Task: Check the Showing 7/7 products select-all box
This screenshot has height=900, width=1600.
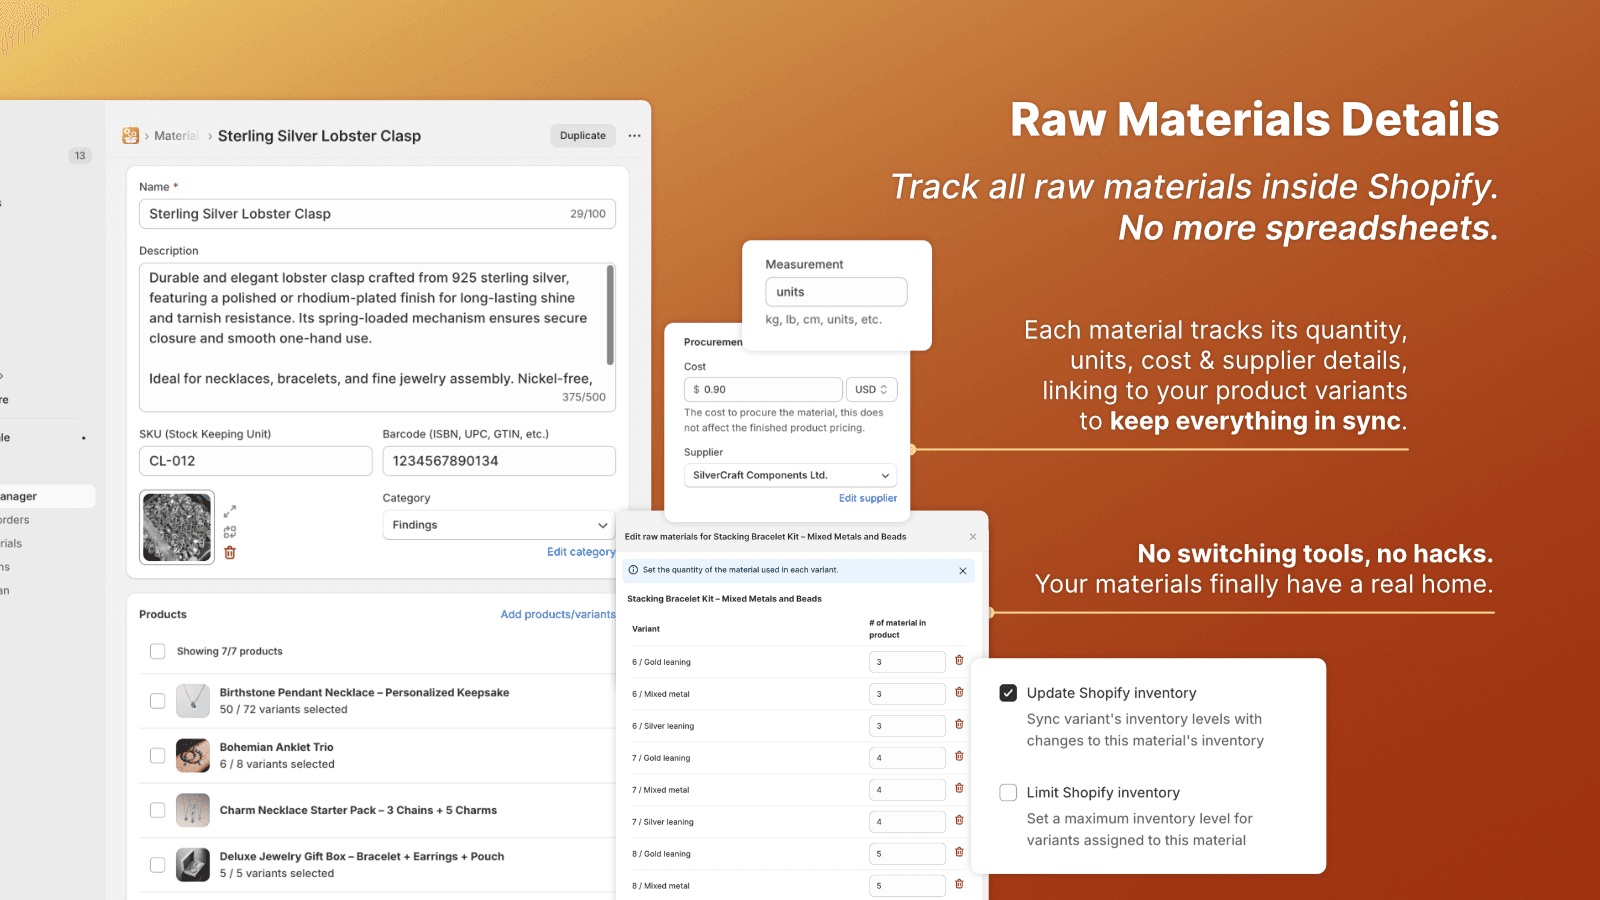Action: (x=157, y=651)
